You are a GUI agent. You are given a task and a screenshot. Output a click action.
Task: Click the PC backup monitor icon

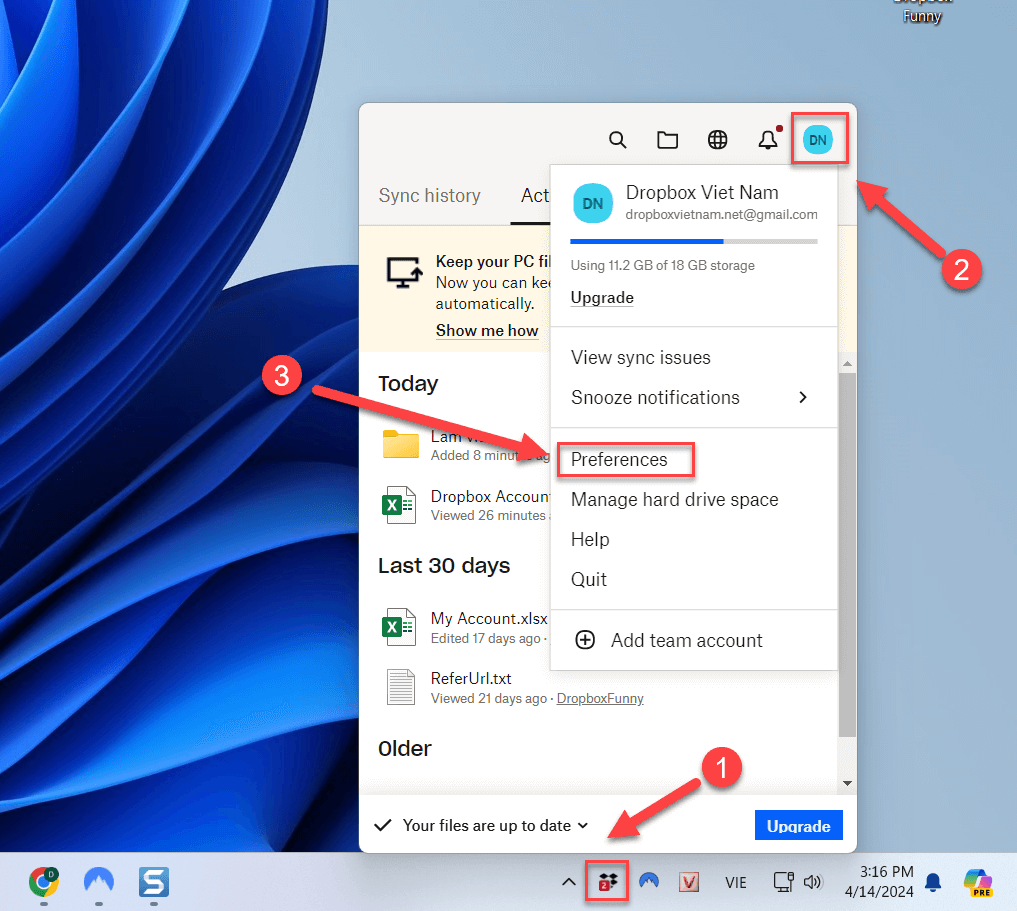(405, 272)
